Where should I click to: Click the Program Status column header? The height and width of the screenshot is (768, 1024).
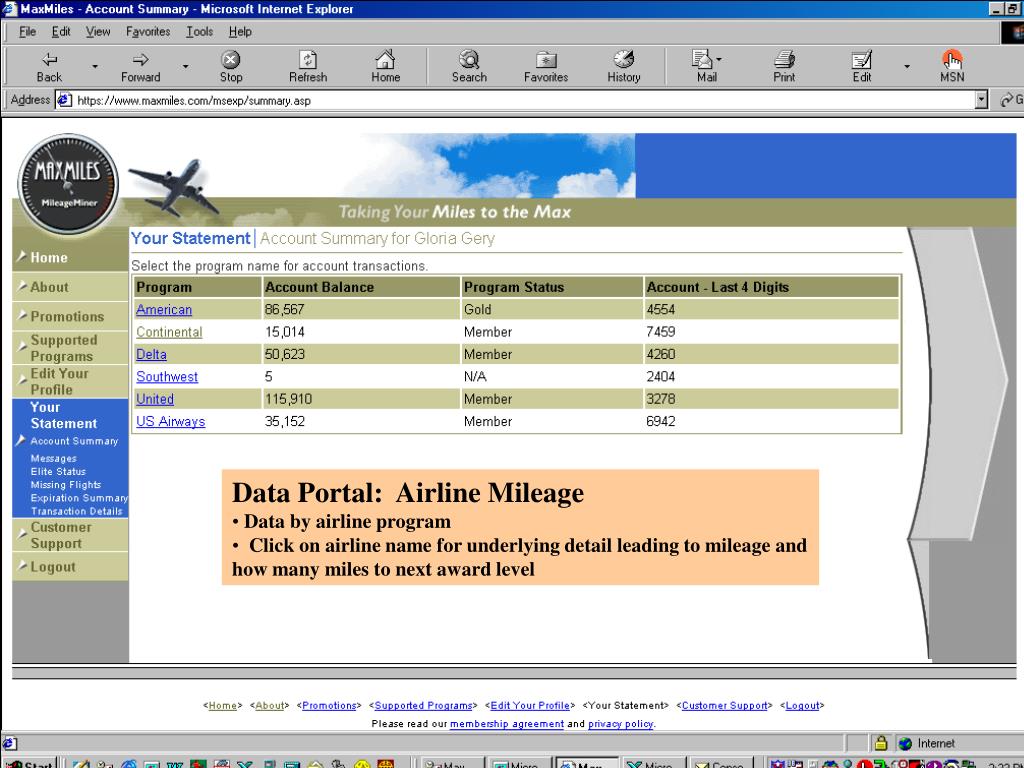pos(552,287)
